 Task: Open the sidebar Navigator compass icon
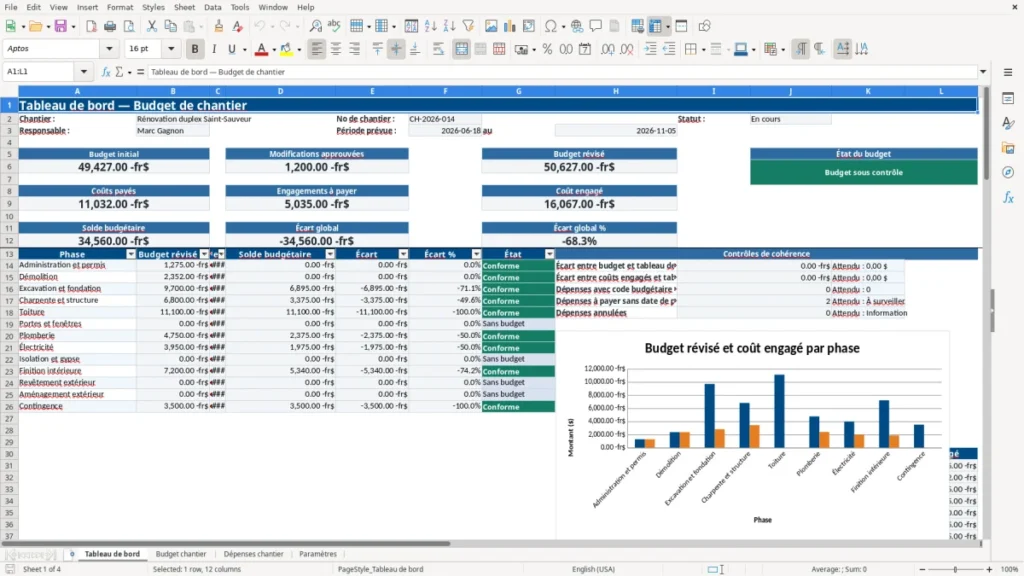(x=1008, y=172)
